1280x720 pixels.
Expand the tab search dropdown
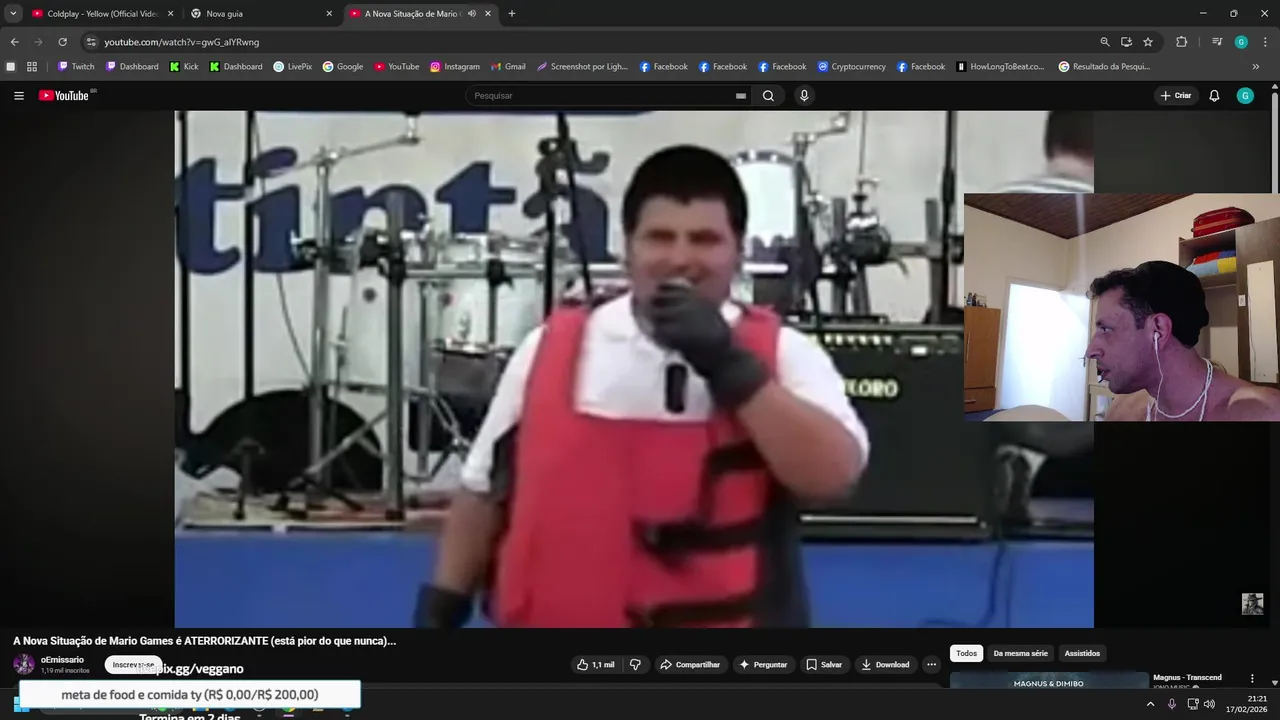(x=13, y=14)
